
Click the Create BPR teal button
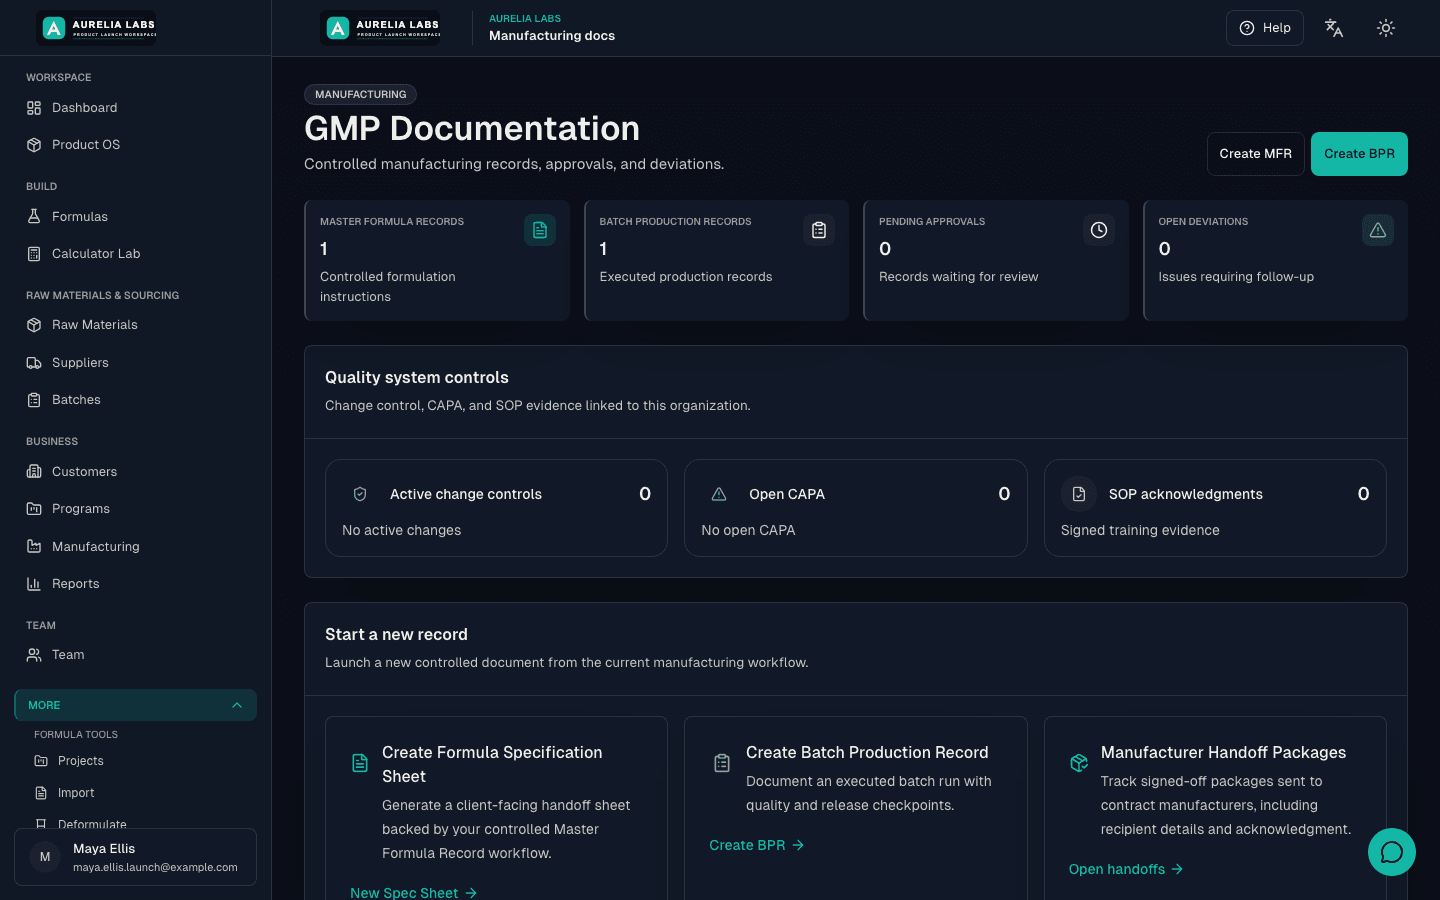click(1359, 154)
